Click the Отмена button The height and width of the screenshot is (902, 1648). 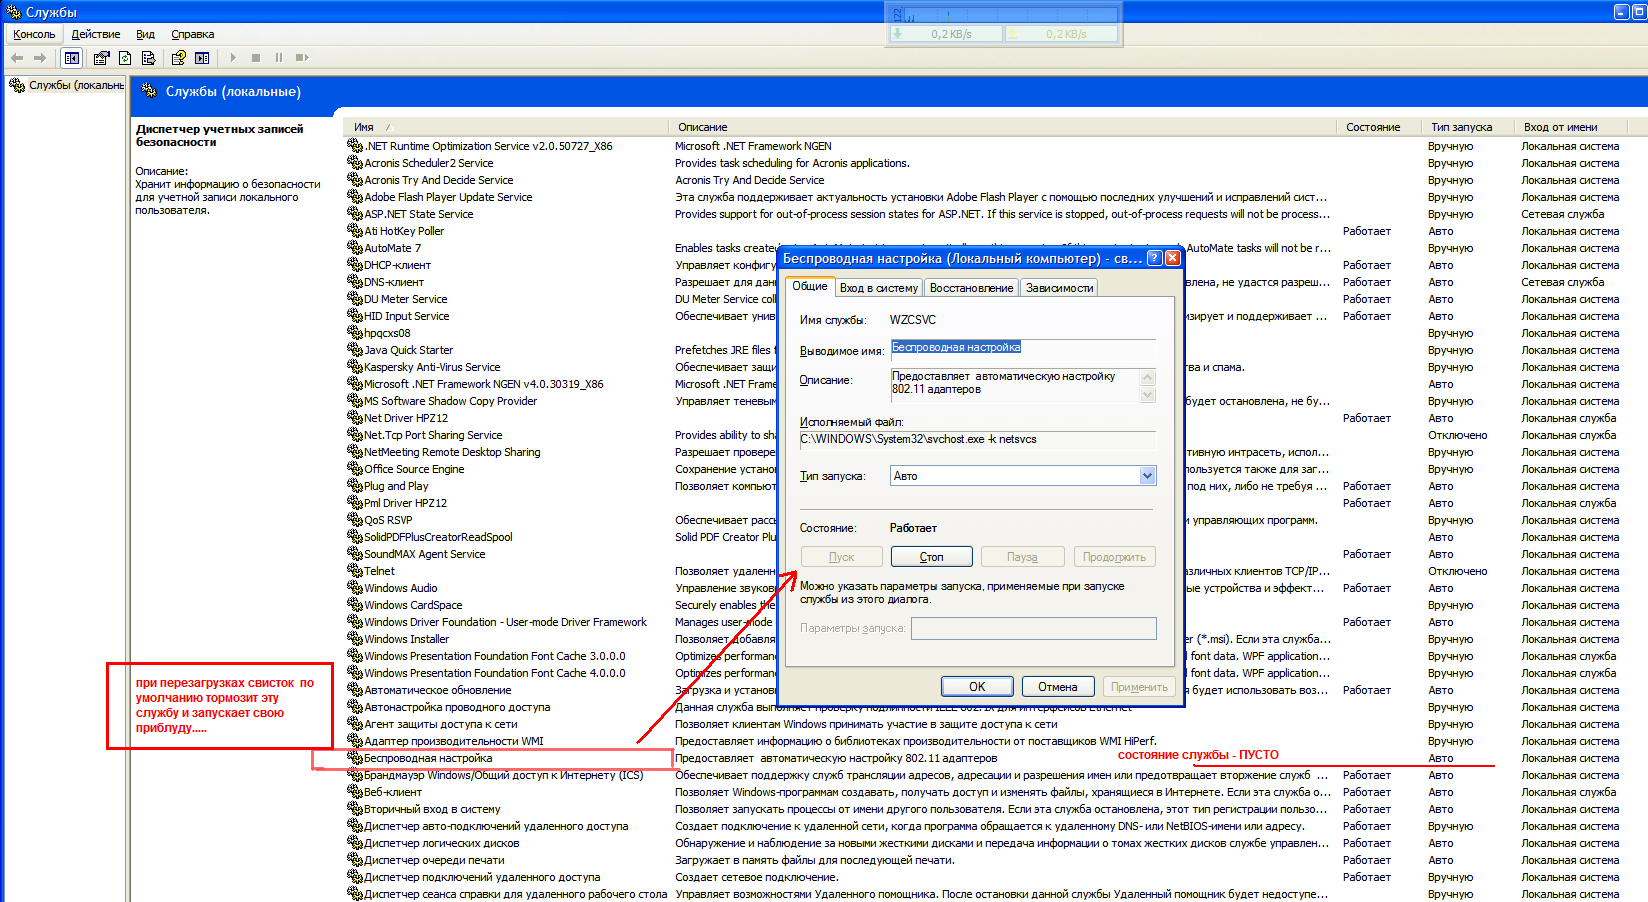click(1057, 687)
